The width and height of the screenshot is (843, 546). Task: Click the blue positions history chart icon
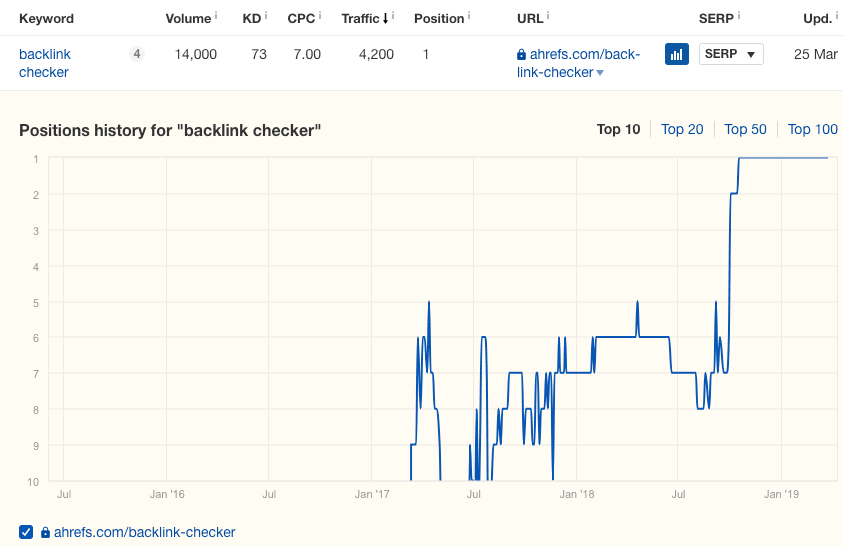(x=676, y=55)
